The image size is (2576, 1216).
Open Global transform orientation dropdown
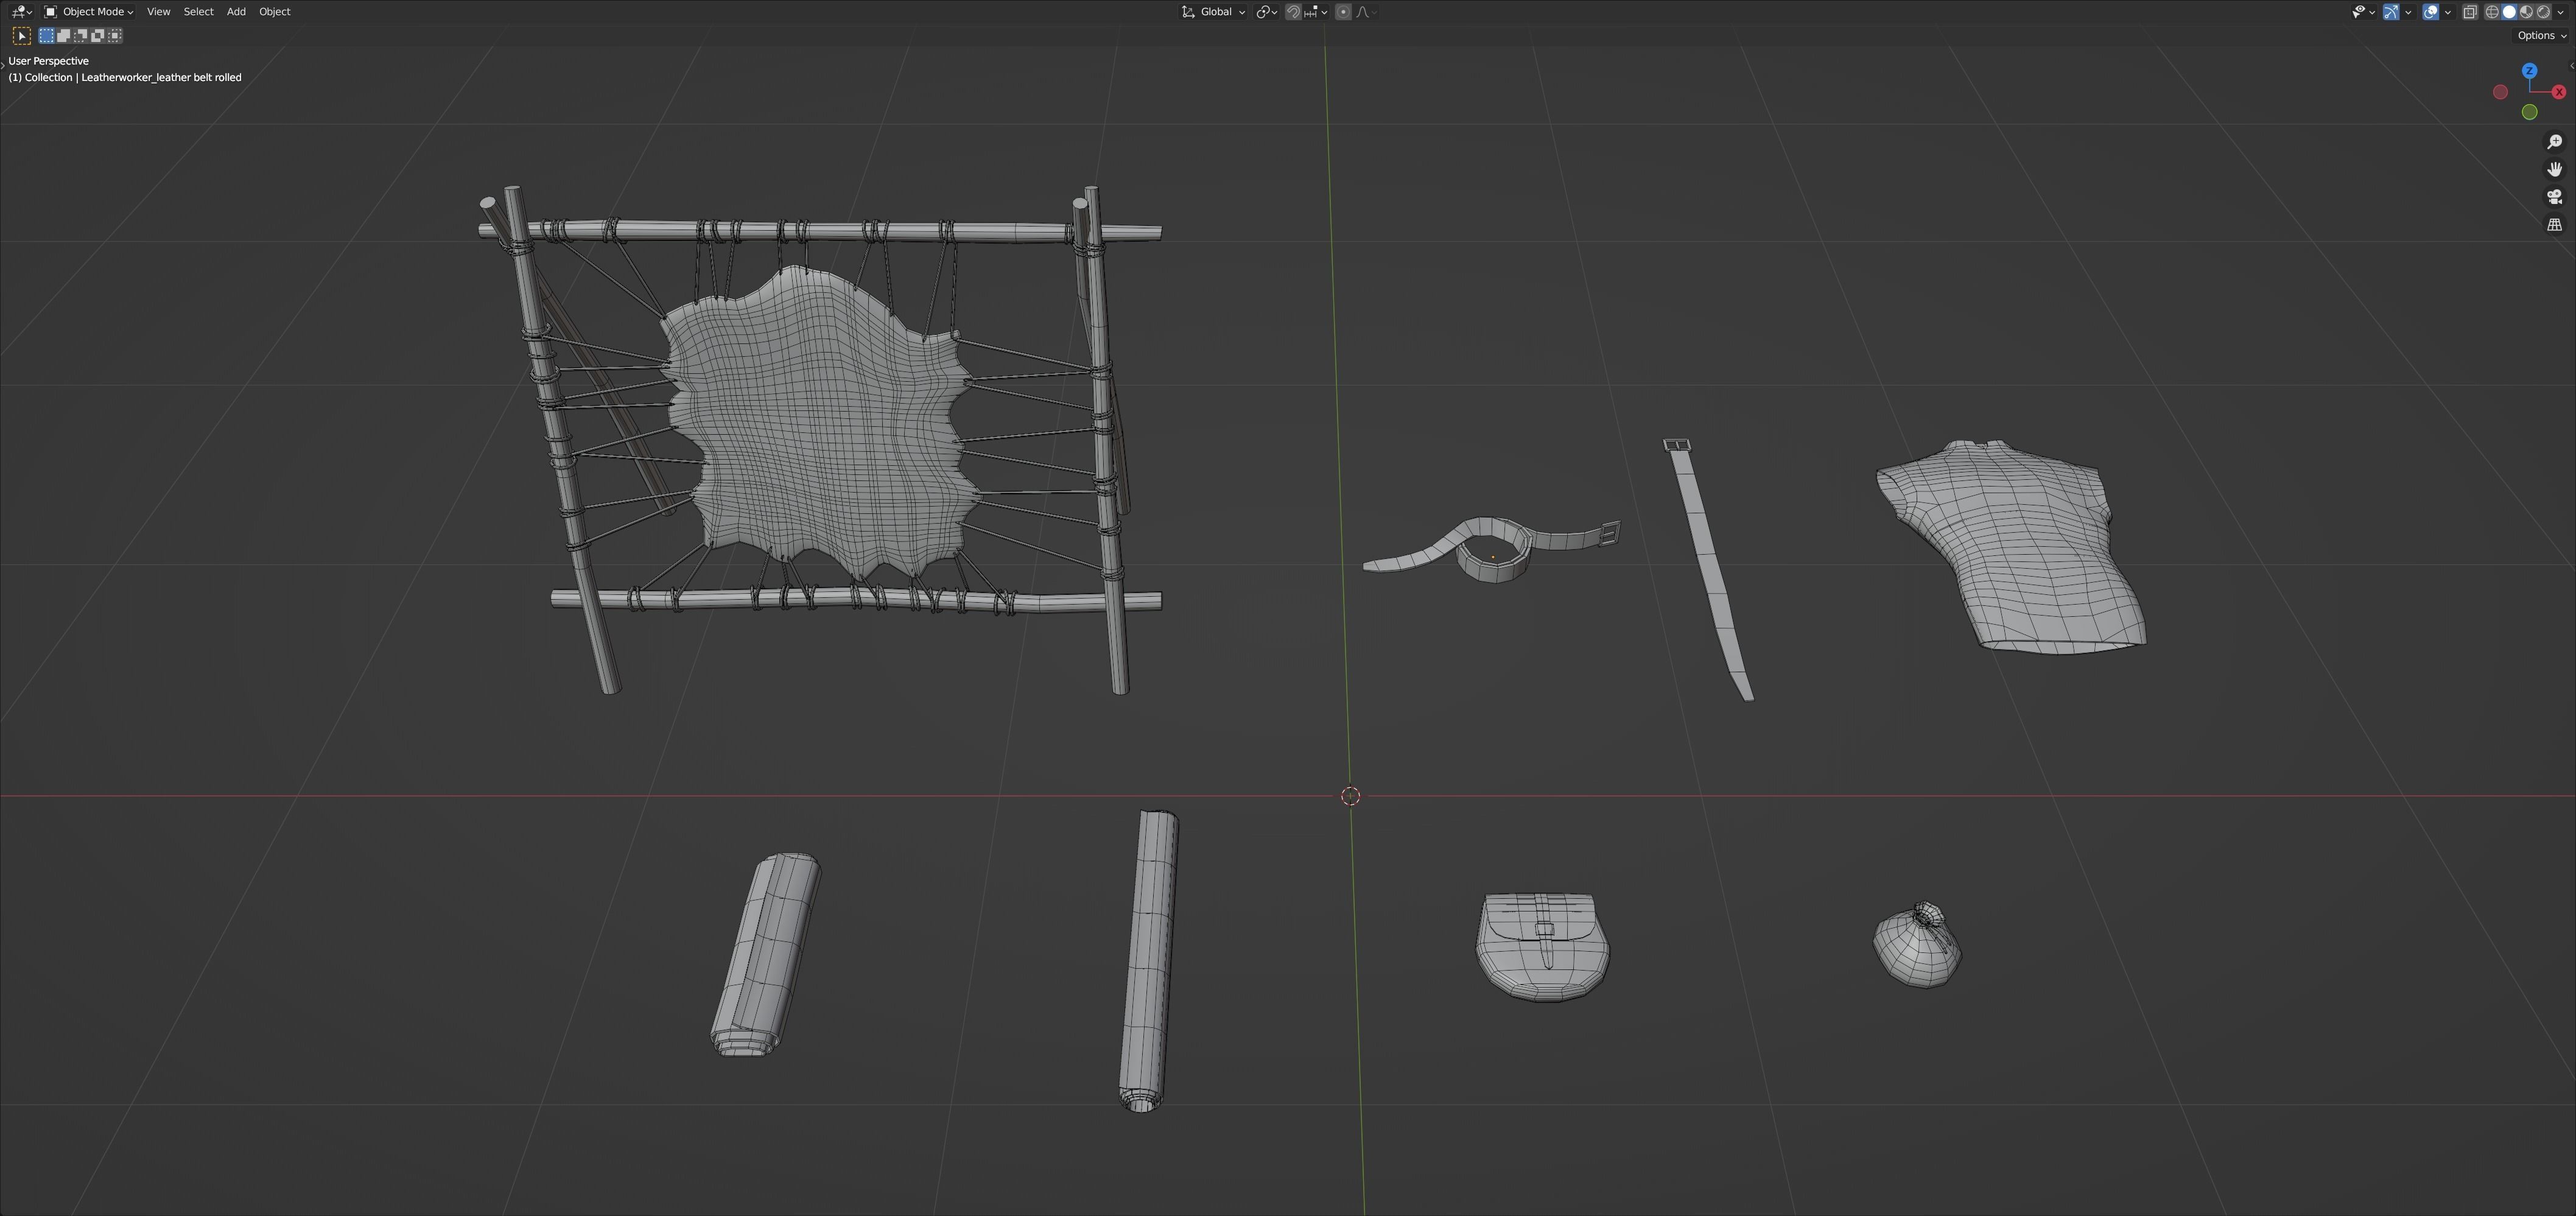[x=1215, y=12]
